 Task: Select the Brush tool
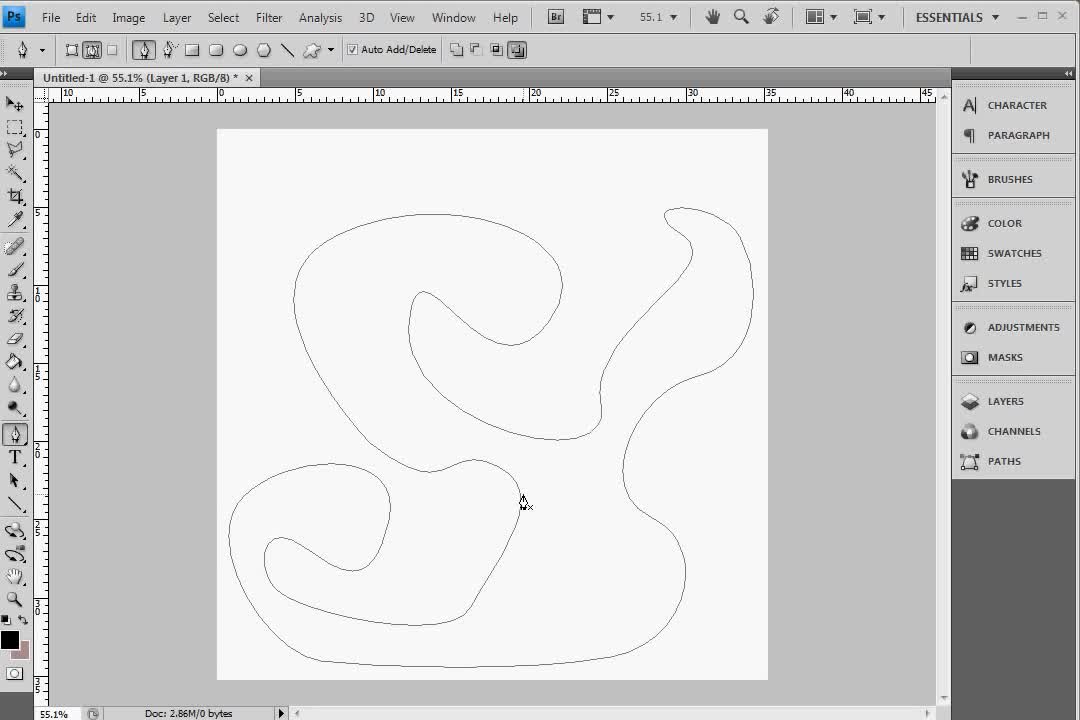pyautogui.click(x=14, y=269)
